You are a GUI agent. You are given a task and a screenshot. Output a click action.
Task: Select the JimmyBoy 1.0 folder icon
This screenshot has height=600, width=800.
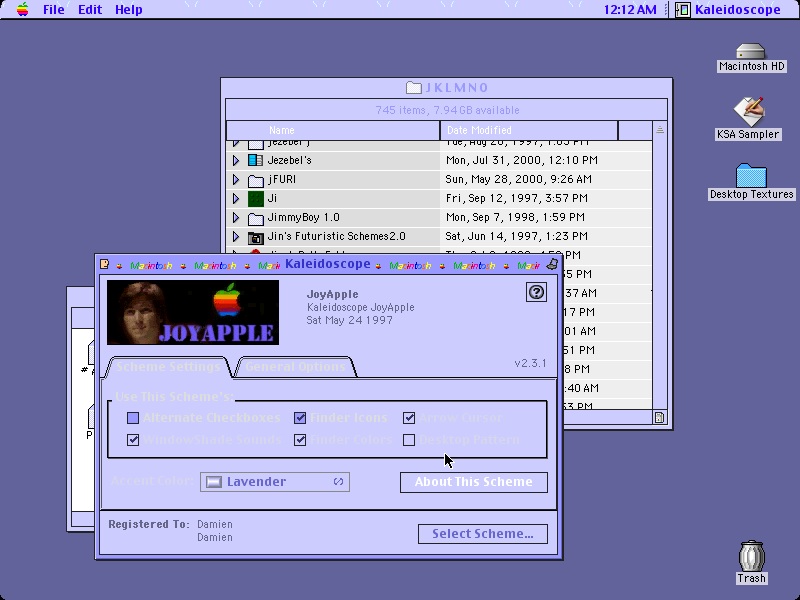coord(255,218)
